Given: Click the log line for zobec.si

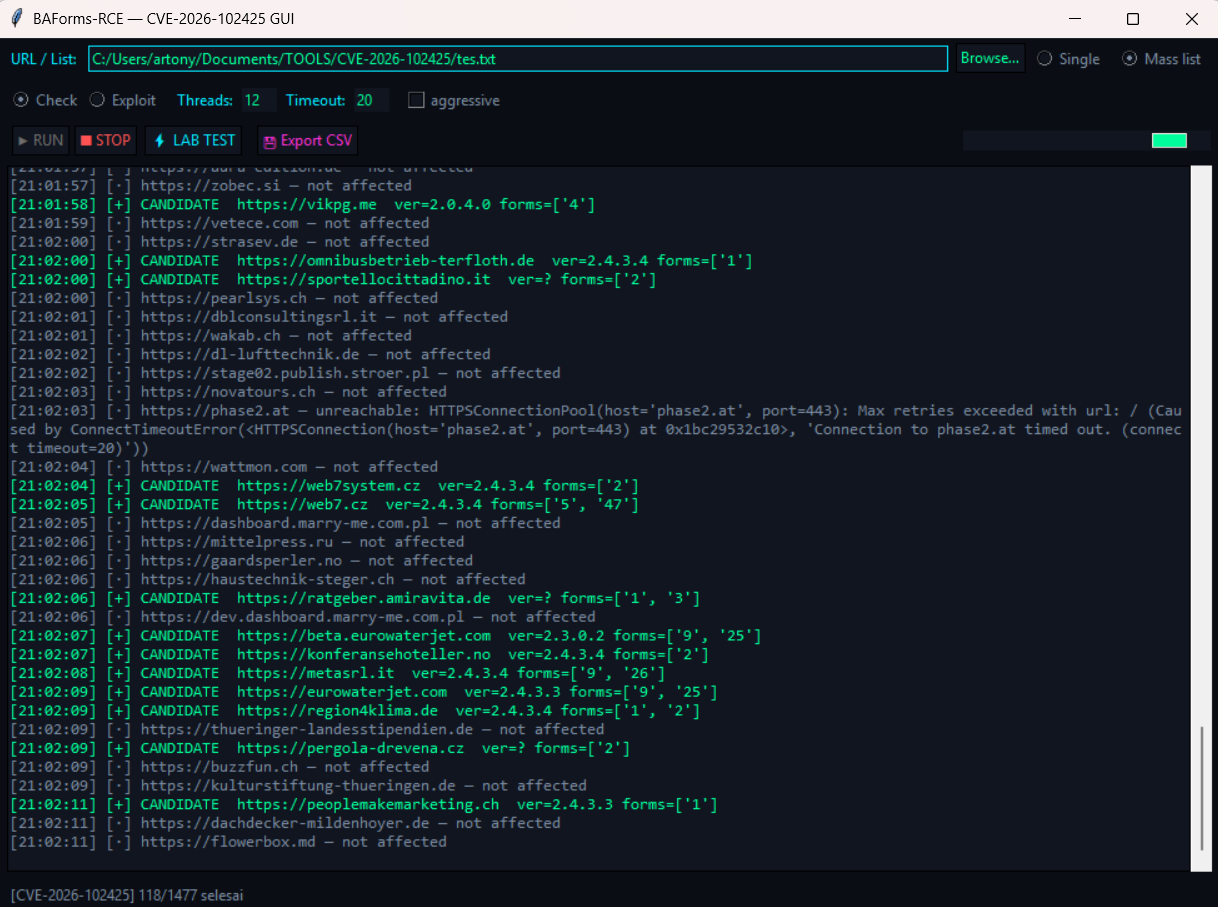Looking at the screenshot, I should click(x=210, y=185).
